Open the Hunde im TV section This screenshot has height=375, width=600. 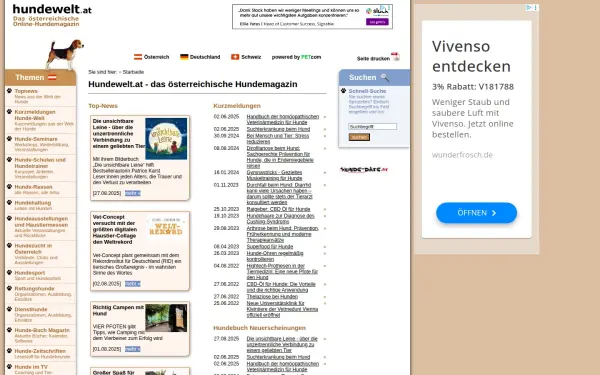[x=31, y=367]
